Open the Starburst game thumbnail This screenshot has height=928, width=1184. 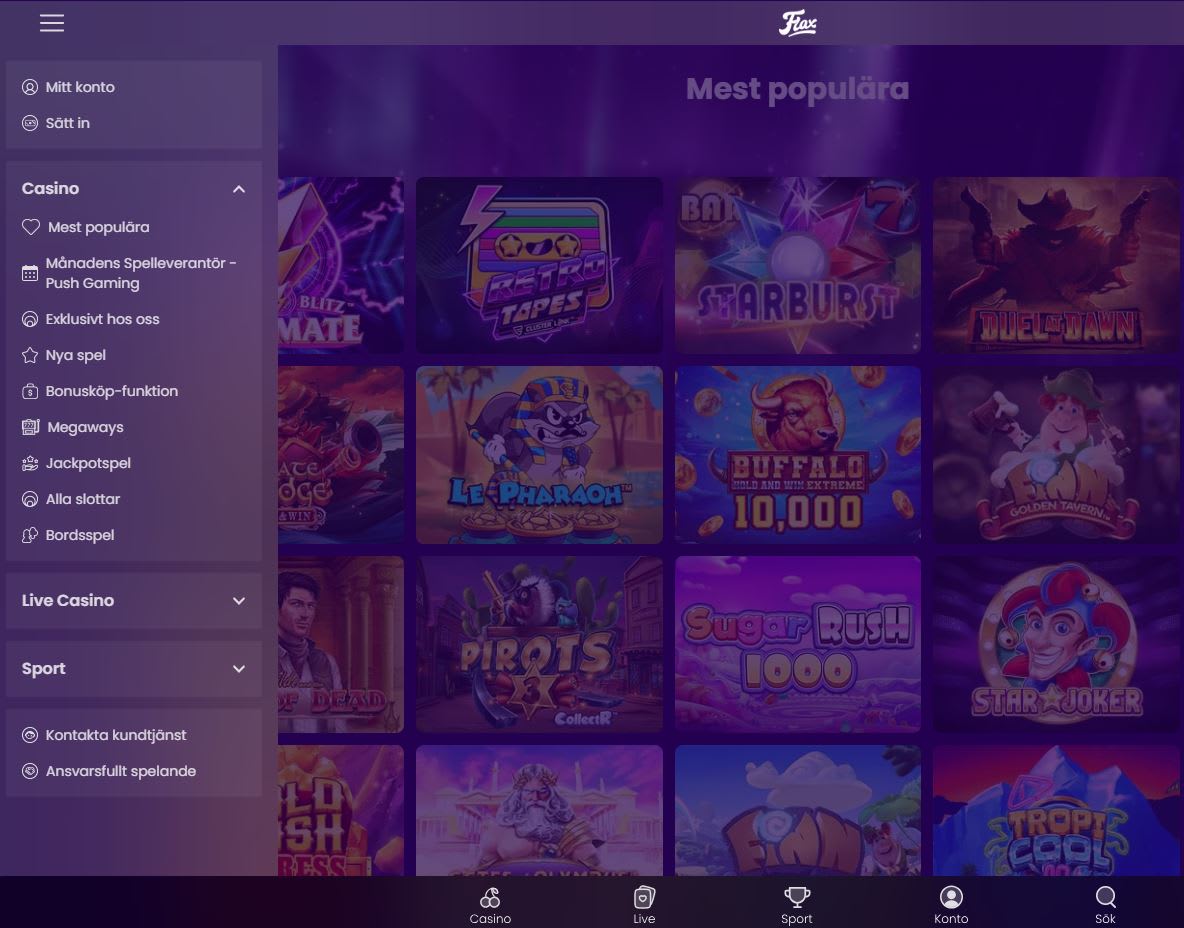(x=797, y=266)
